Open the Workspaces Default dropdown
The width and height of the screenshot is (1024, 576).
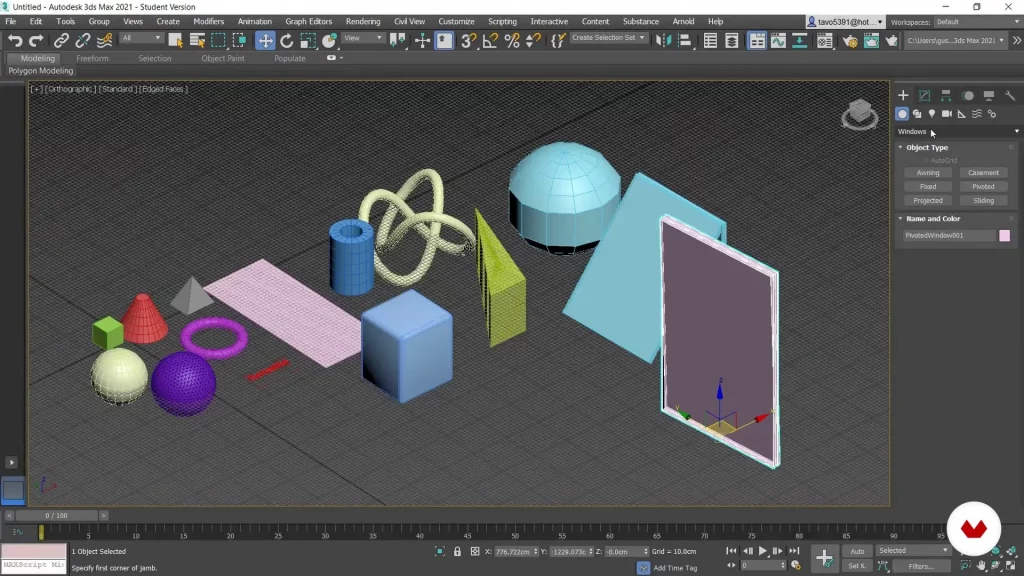(x=977, y=22)
